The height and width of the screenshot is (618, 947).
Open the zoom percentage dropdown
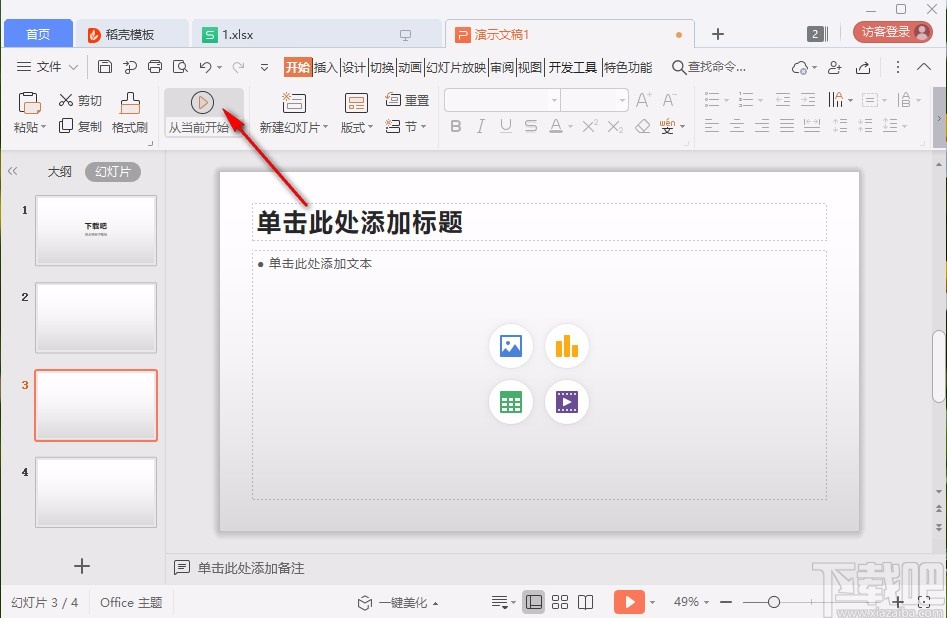pyautogui.click(x=690, y=602)
